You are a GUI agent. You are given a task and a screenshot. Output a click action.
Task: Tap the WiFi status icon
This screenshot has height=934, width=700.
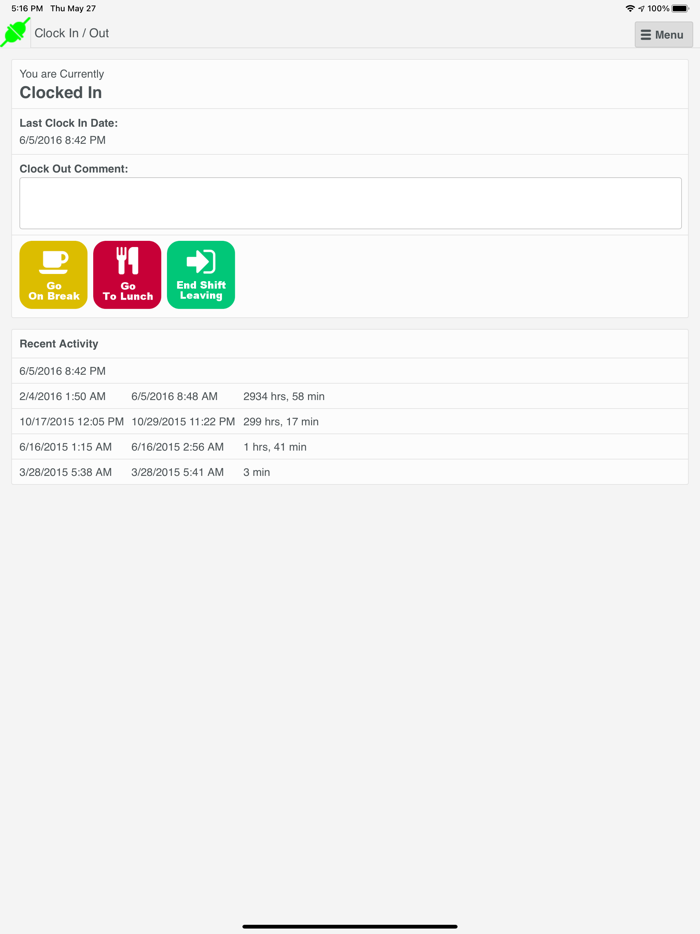[x=630, y=8]
